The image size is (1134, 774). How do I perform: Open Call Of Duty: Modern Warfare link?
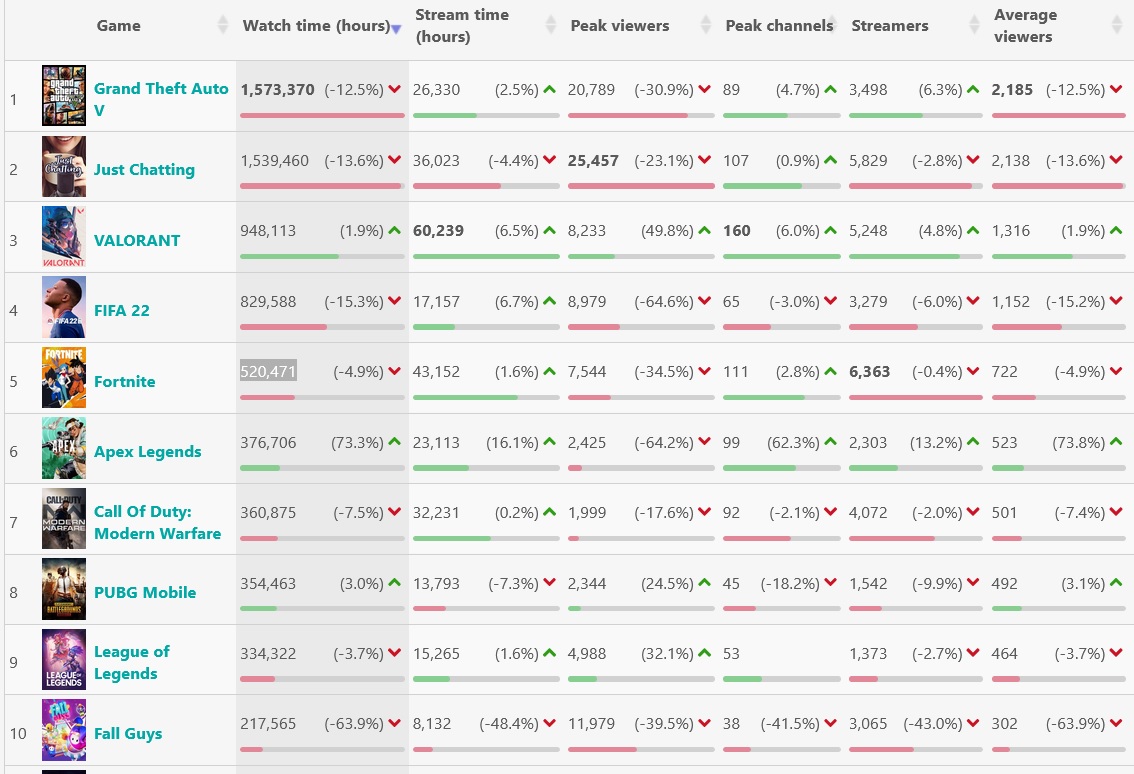tap(158, 522)
